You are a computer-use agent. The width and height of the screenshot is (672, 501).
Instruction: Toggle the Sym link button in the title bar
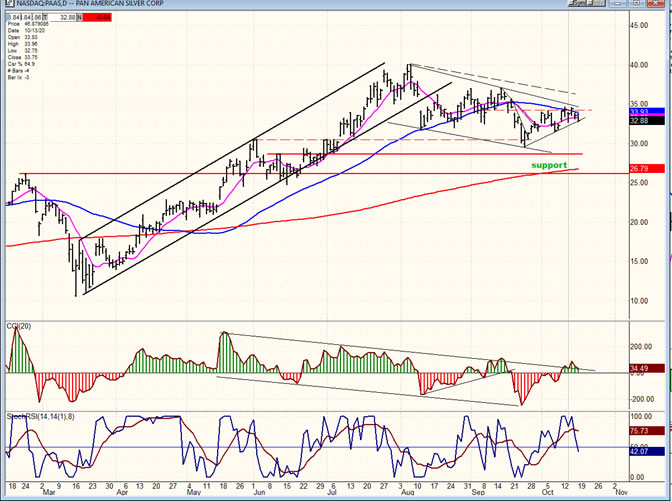578,3
